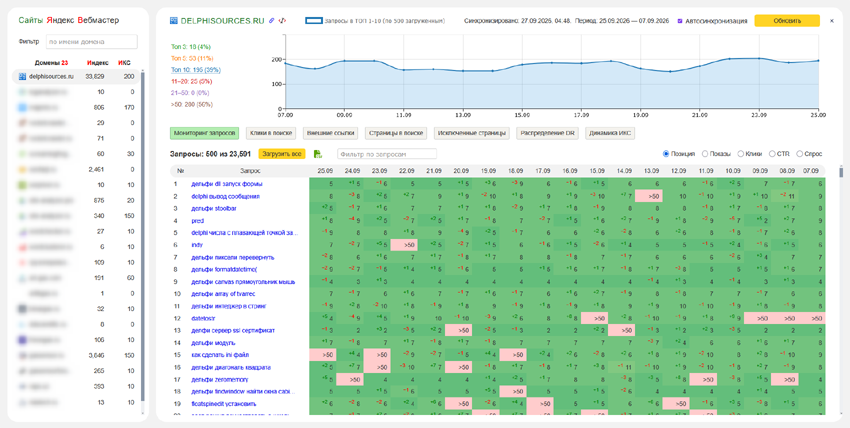Select the Топ 10 series link

tap(196, 70)
